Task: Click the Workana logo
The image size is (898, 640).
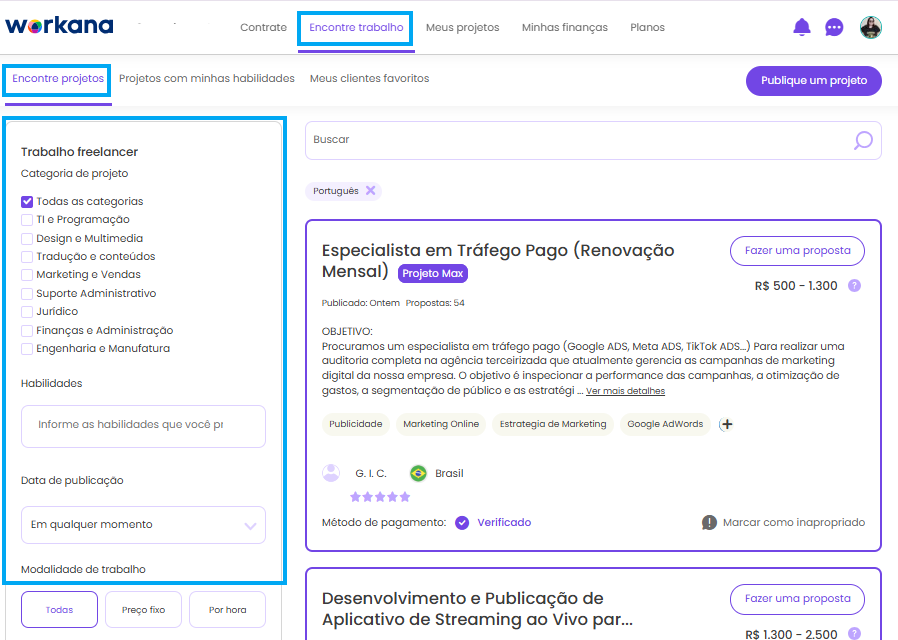Action: [60, 26]
